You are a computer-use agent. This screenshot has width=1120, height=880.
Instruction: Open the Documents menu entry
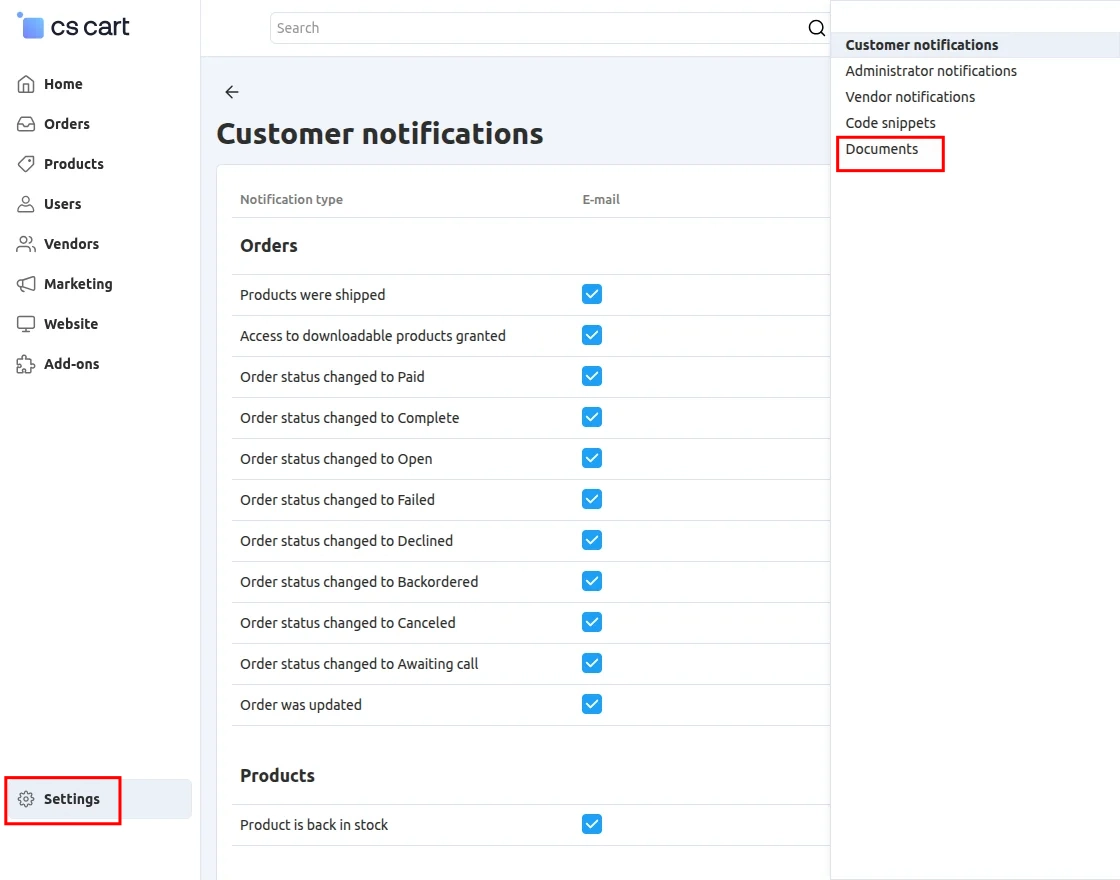pyautogui.click(x=881, y=148)
